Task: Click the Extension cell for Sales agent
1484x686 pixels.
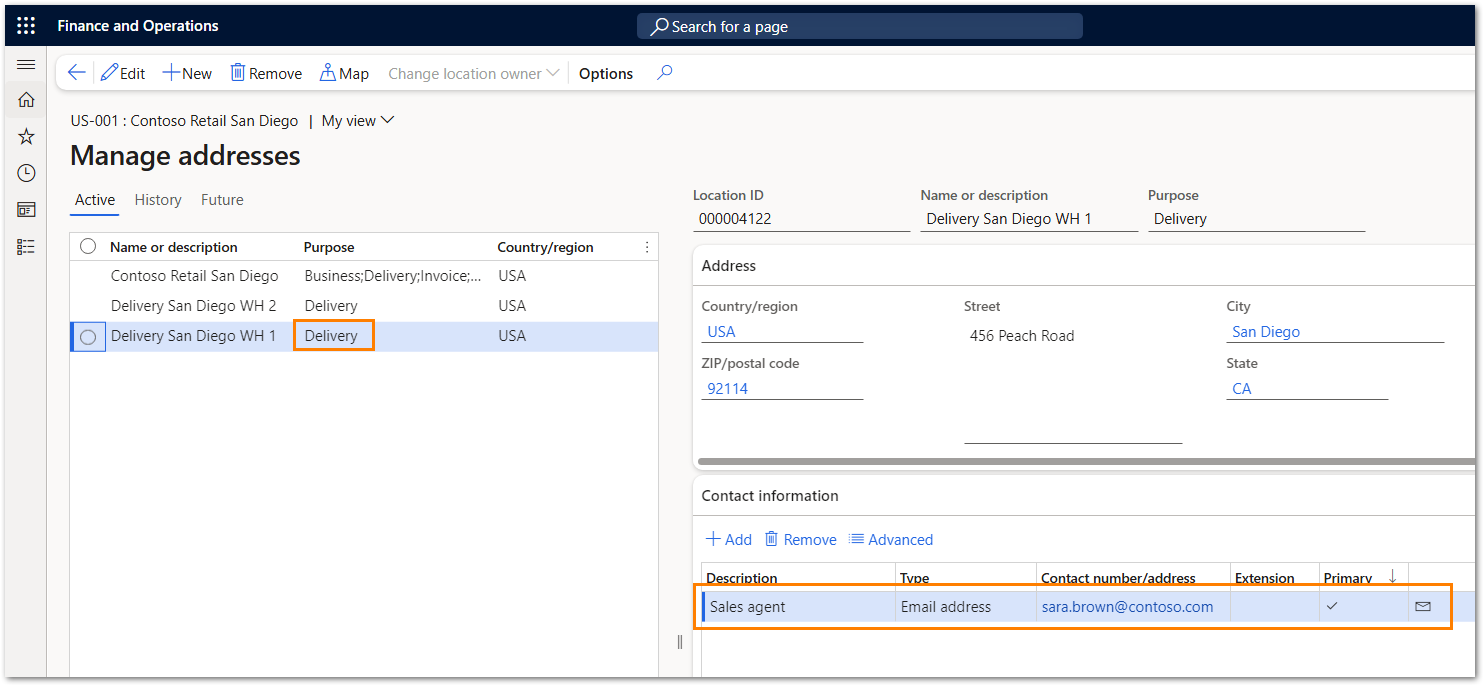Action: pos(1275,607)
